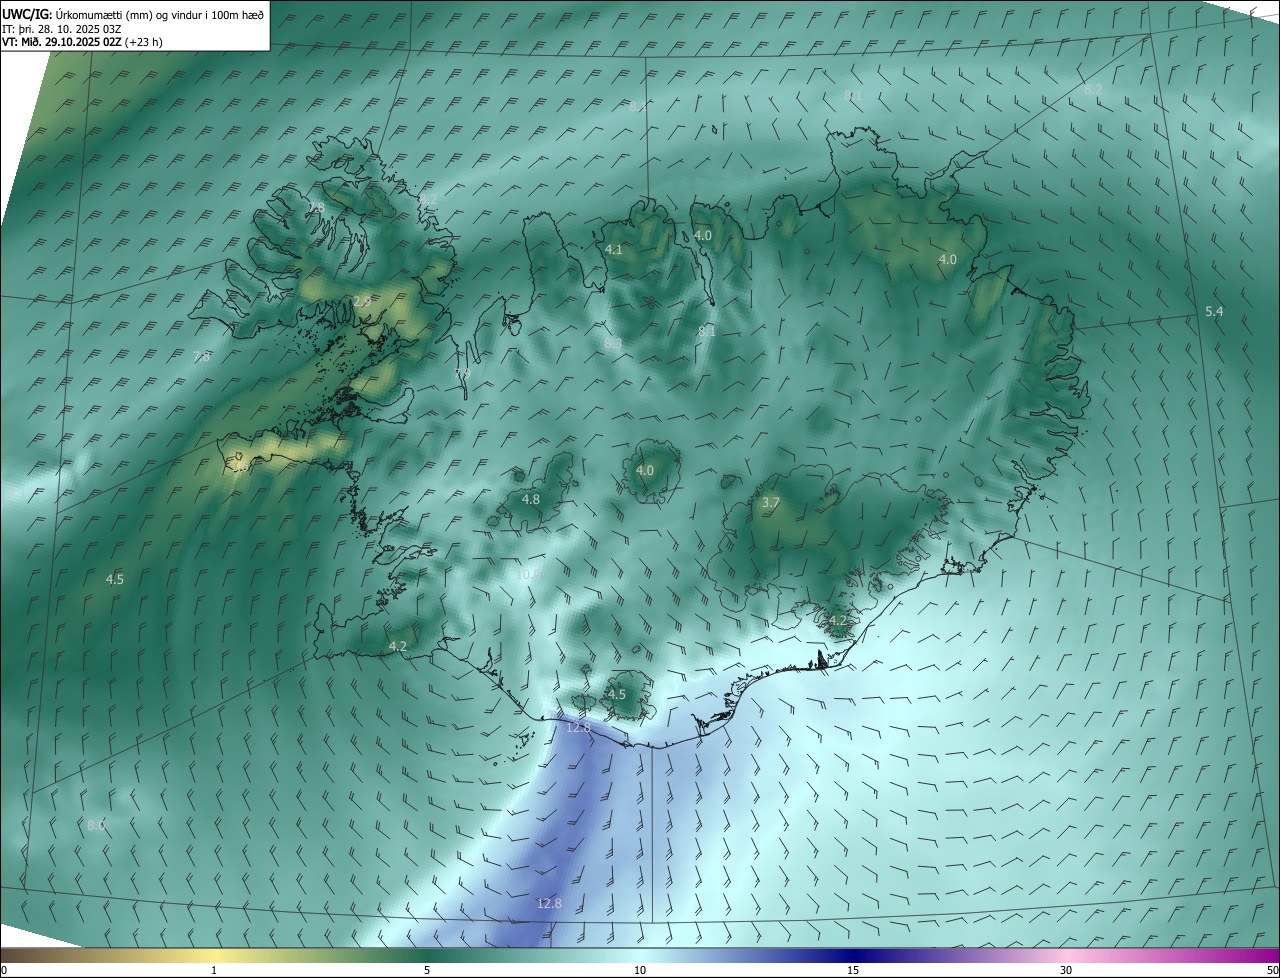Click the initial time line 'IT: þri. 28. 10. 2025 03Z'
The image size is (1280, 978).
(x=62, y=29)
